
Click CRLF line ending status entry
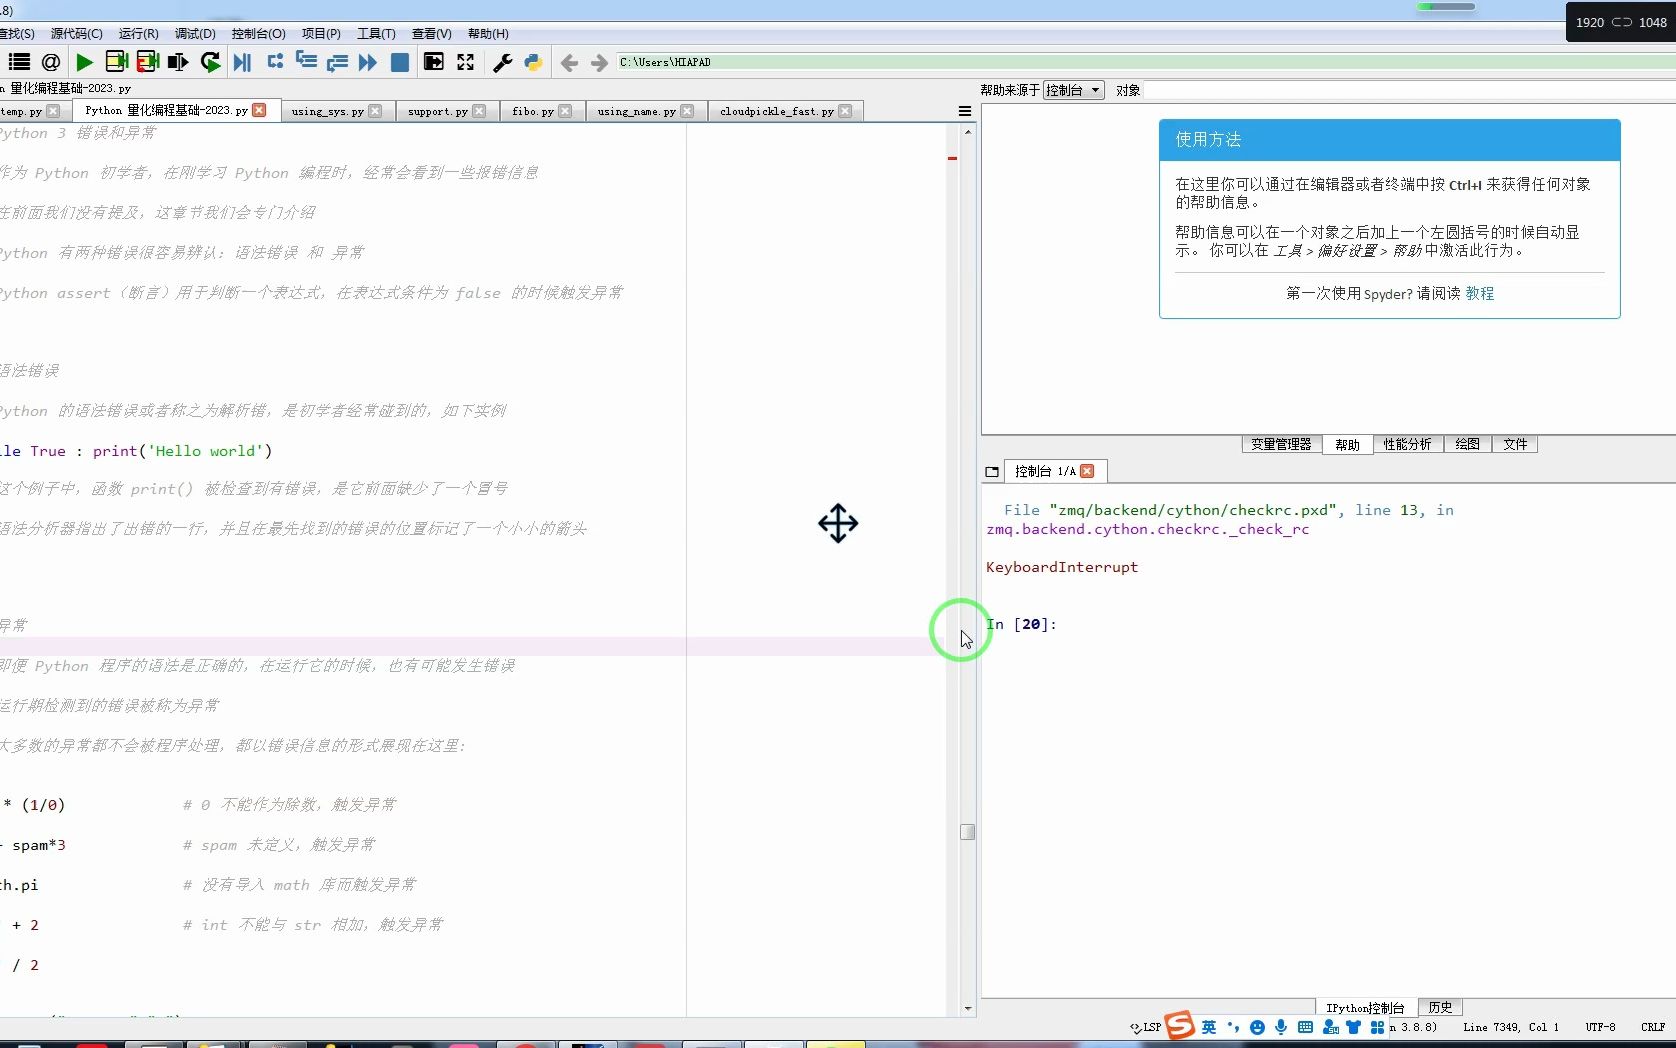[1652, 1027]
